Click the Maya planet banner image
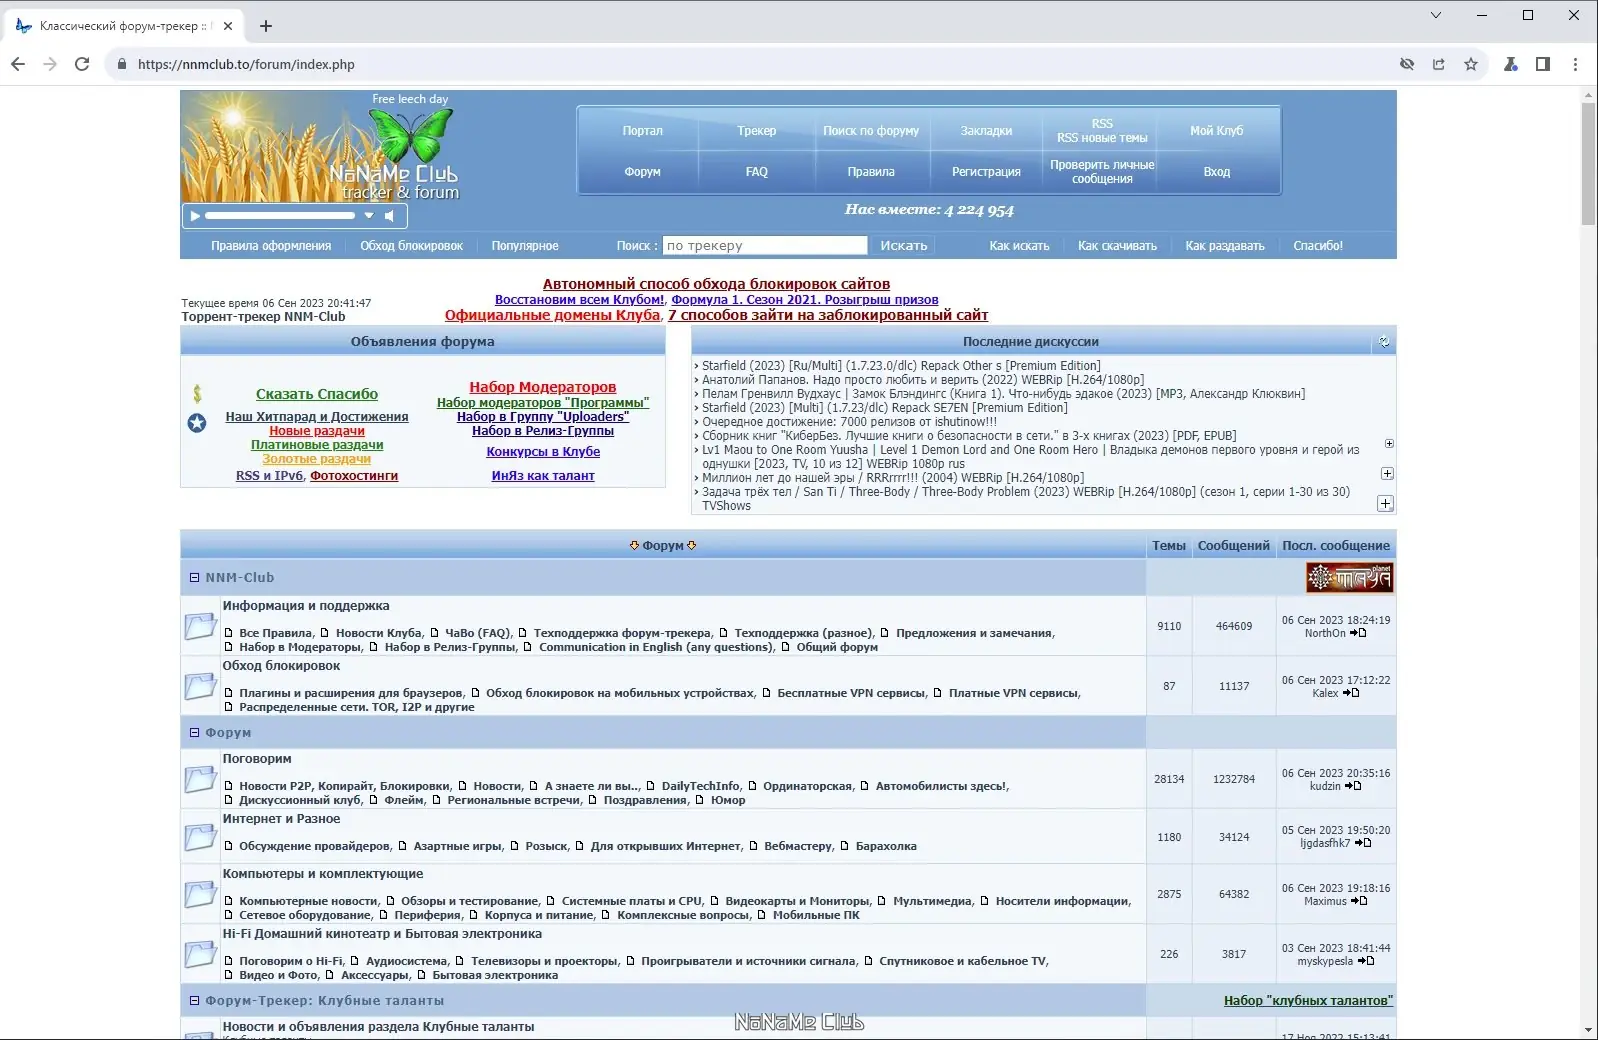1598x1040 pixels. pos(1349,577)
